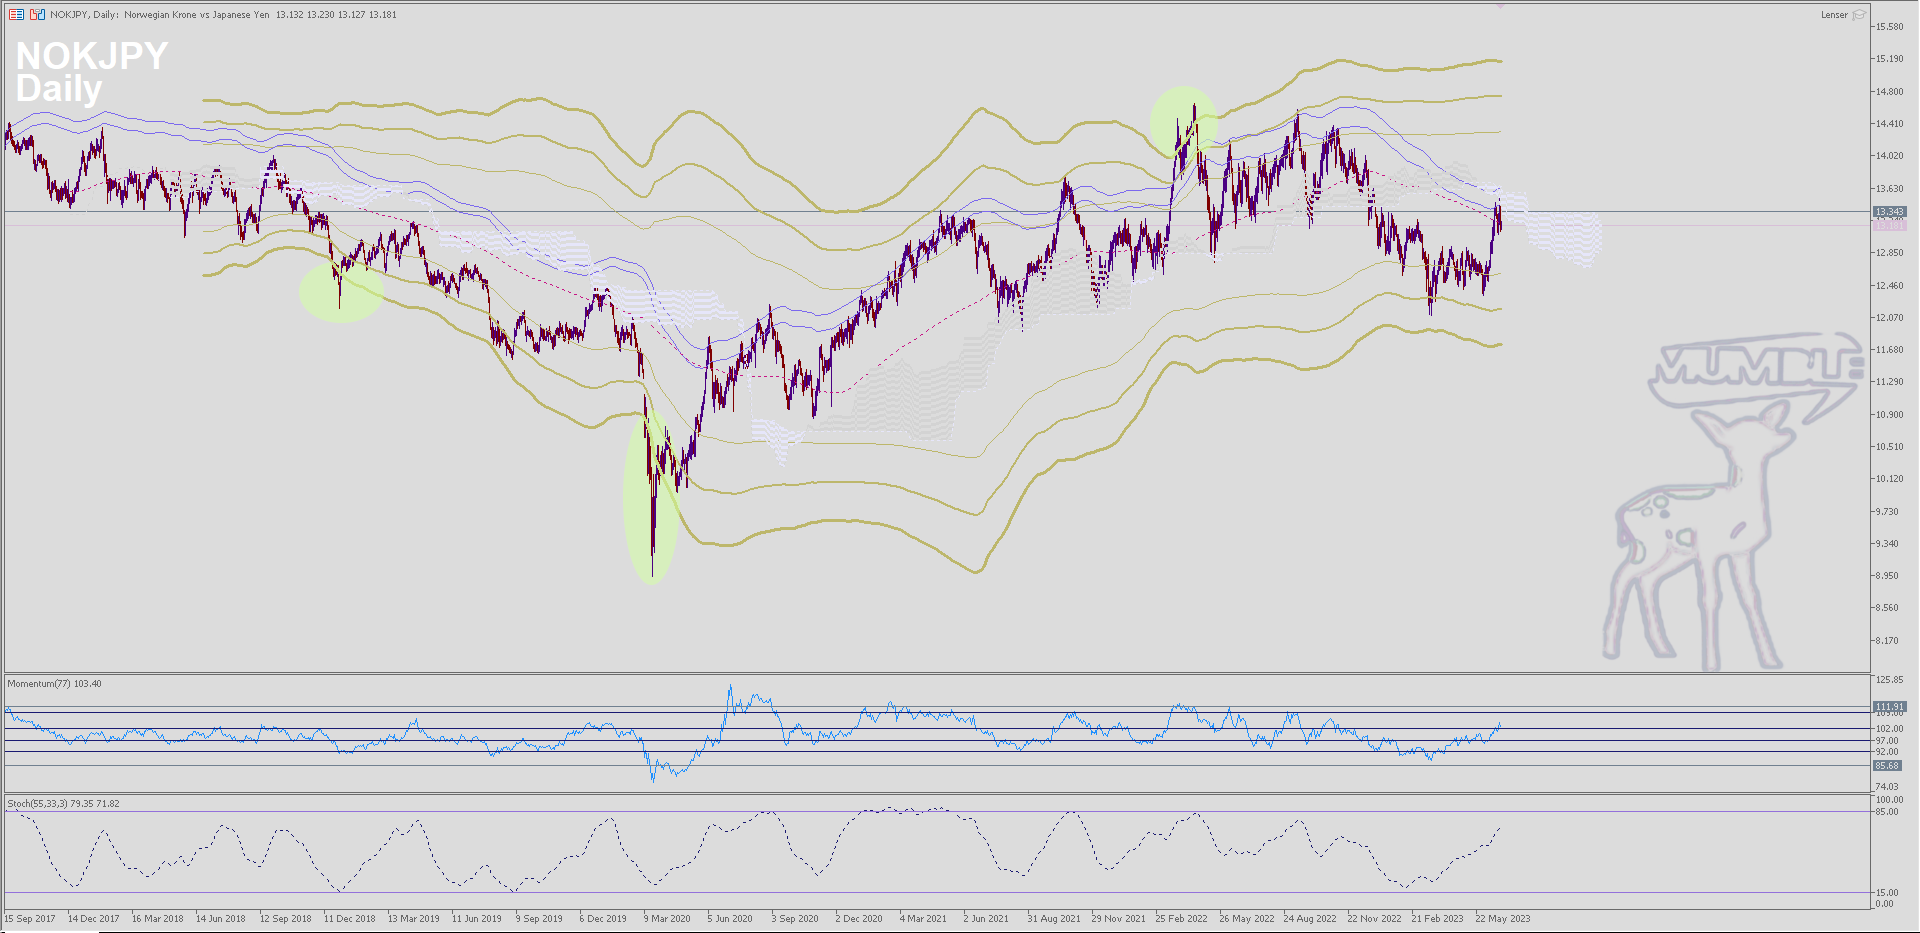Image resolution: width=1920 pixels, height=933 pixels.
Task: Click the large NOKJPY Daily watermark label
Action: 91,72
